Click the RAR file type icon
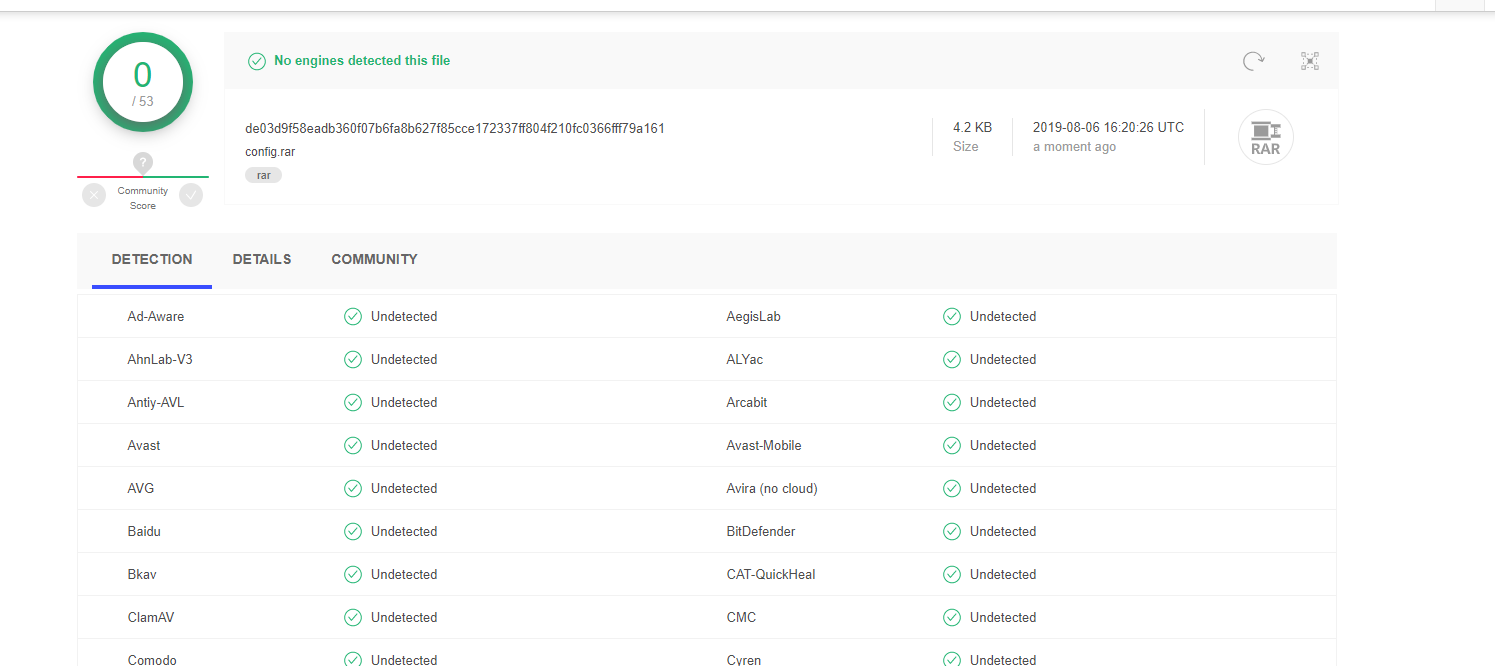Screen dimensions: 1495x666 pos(1266,137)
